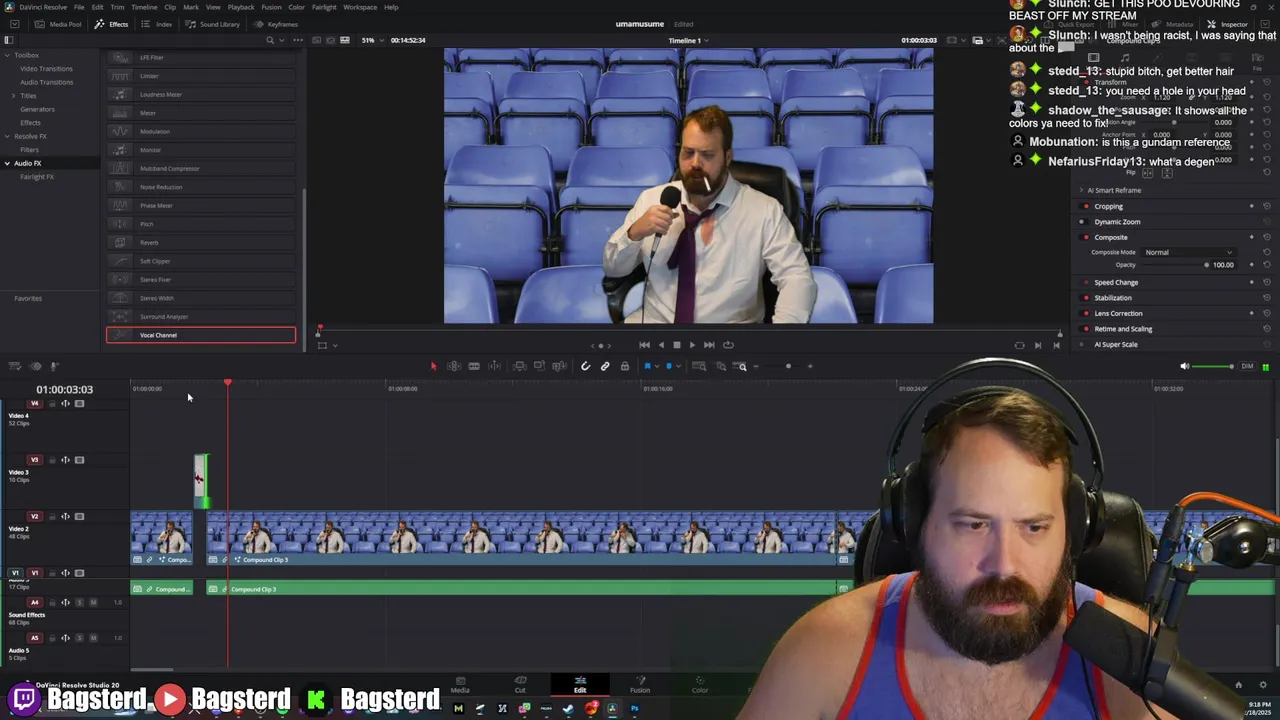
Task: Open the Timeline 1 name dropdown
Action: tap(689, 40)
